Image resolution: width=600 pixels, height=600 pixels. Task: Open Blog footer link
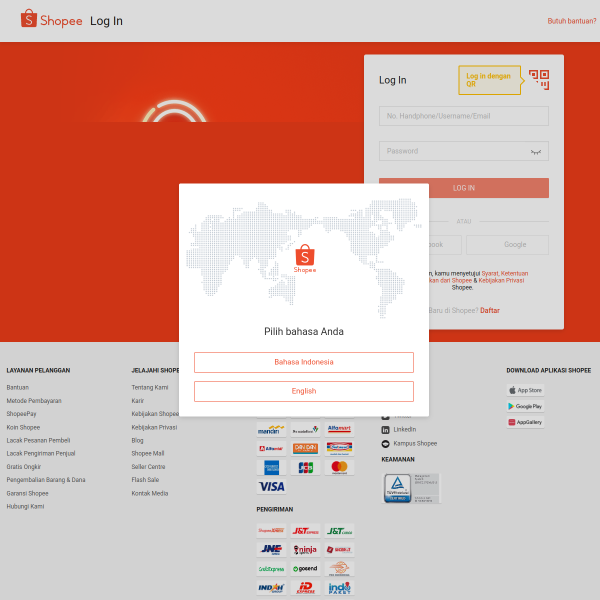pos(137,440)
